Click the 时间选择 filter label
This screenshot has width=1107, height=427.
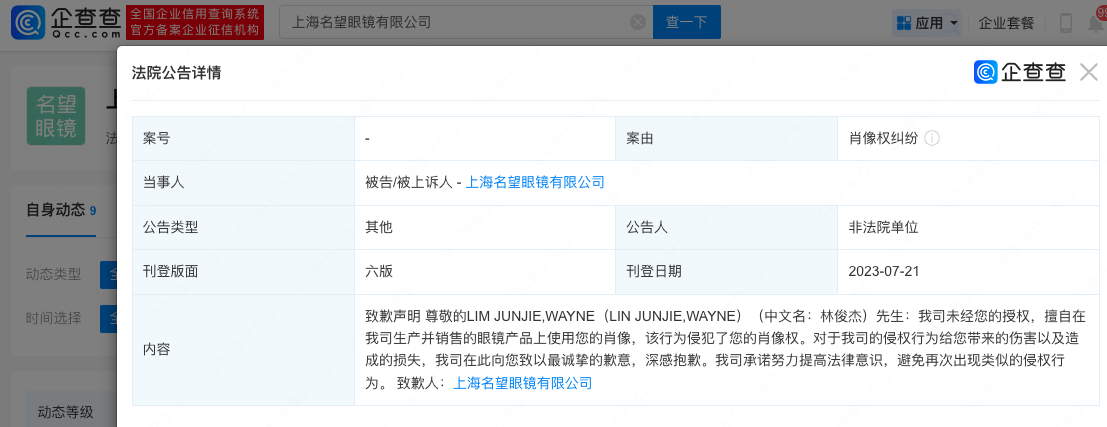[54, 318]
